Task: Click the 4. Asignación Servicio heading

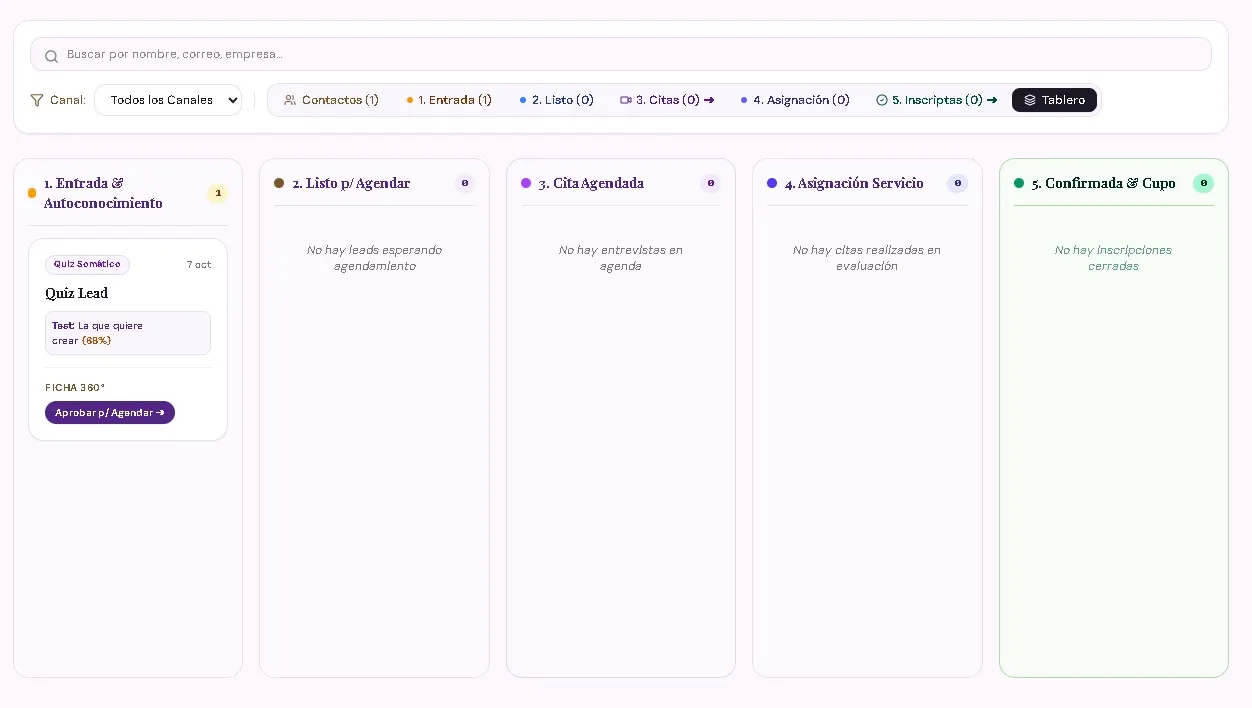Action: click(x=854, y=183)
